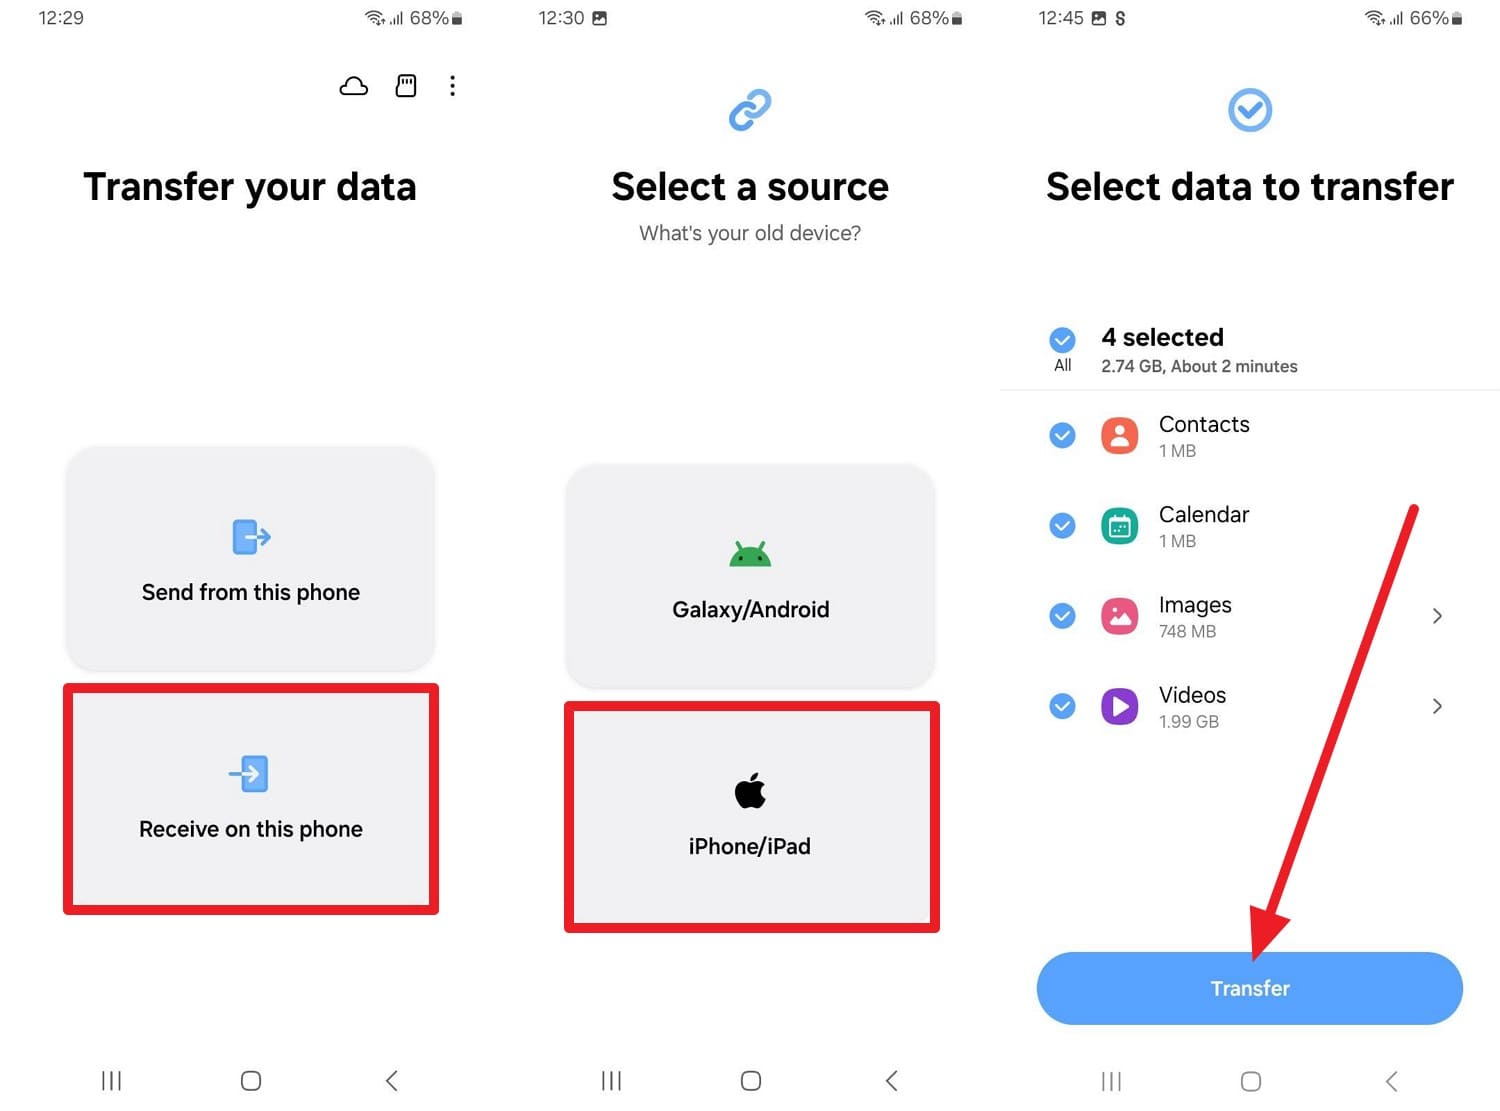This screenshot has height=1111, width=1500.
Task: Open the SD card storage icon
Action: [x=406, y=86]
